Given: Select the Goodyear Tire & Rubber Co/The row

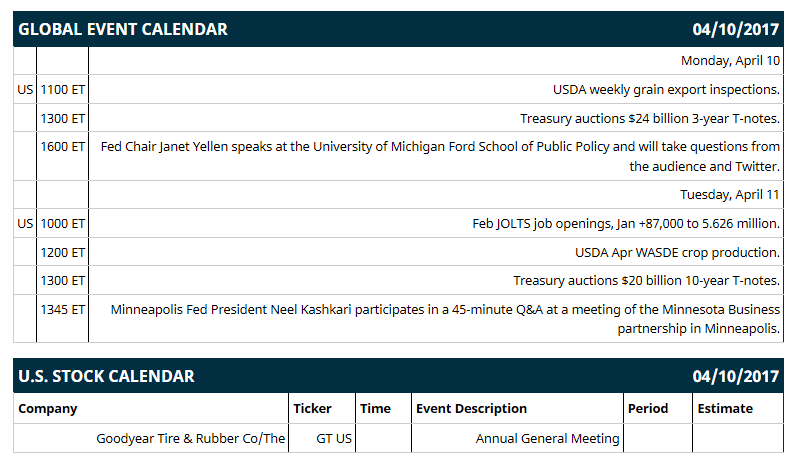Looking at the screenshot, I should pyautogui.click(x=398, y=438).
